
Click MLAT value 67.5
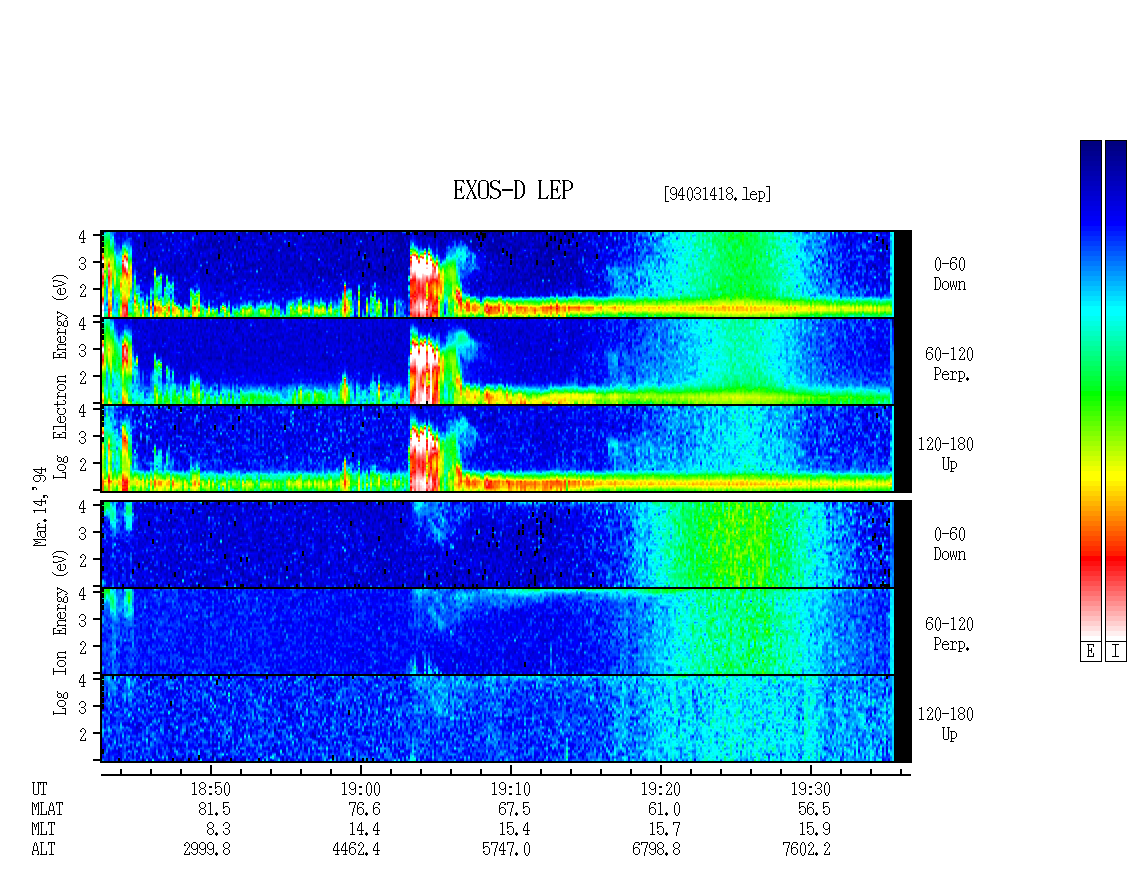click(x=515, y=809)
